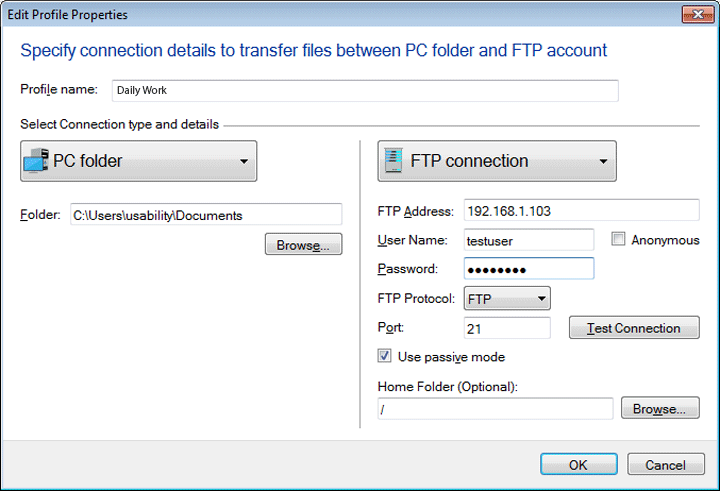Enable the Anonymous checkbox
This screenshot has width=720, height=491.
tap(619, 240)
